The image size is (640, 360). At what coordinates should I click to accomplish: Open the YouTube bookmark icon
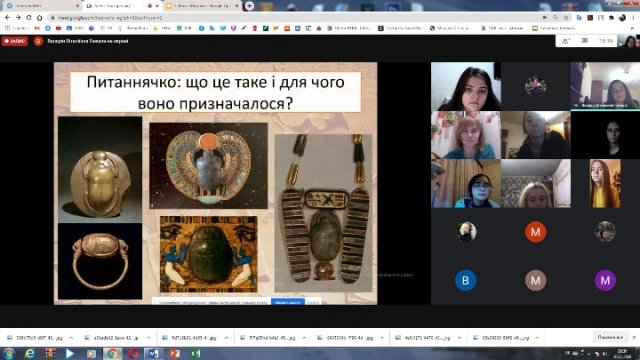tap(58, 28)
